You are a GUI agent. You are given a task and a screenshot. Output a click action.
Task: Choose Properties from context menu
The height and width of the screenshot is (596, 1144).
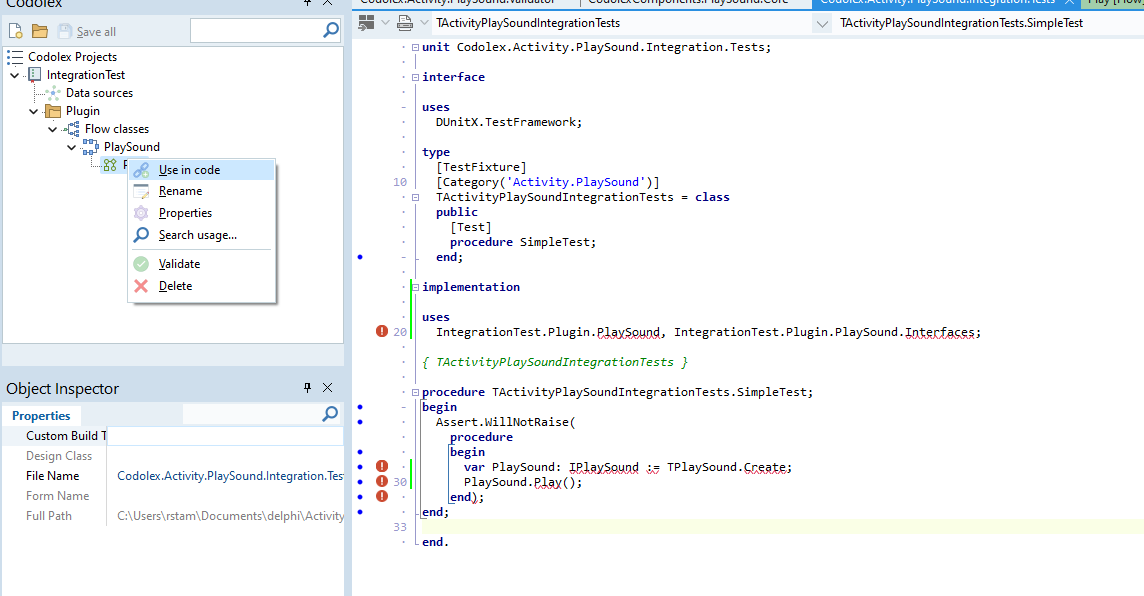tap(202, 213)
